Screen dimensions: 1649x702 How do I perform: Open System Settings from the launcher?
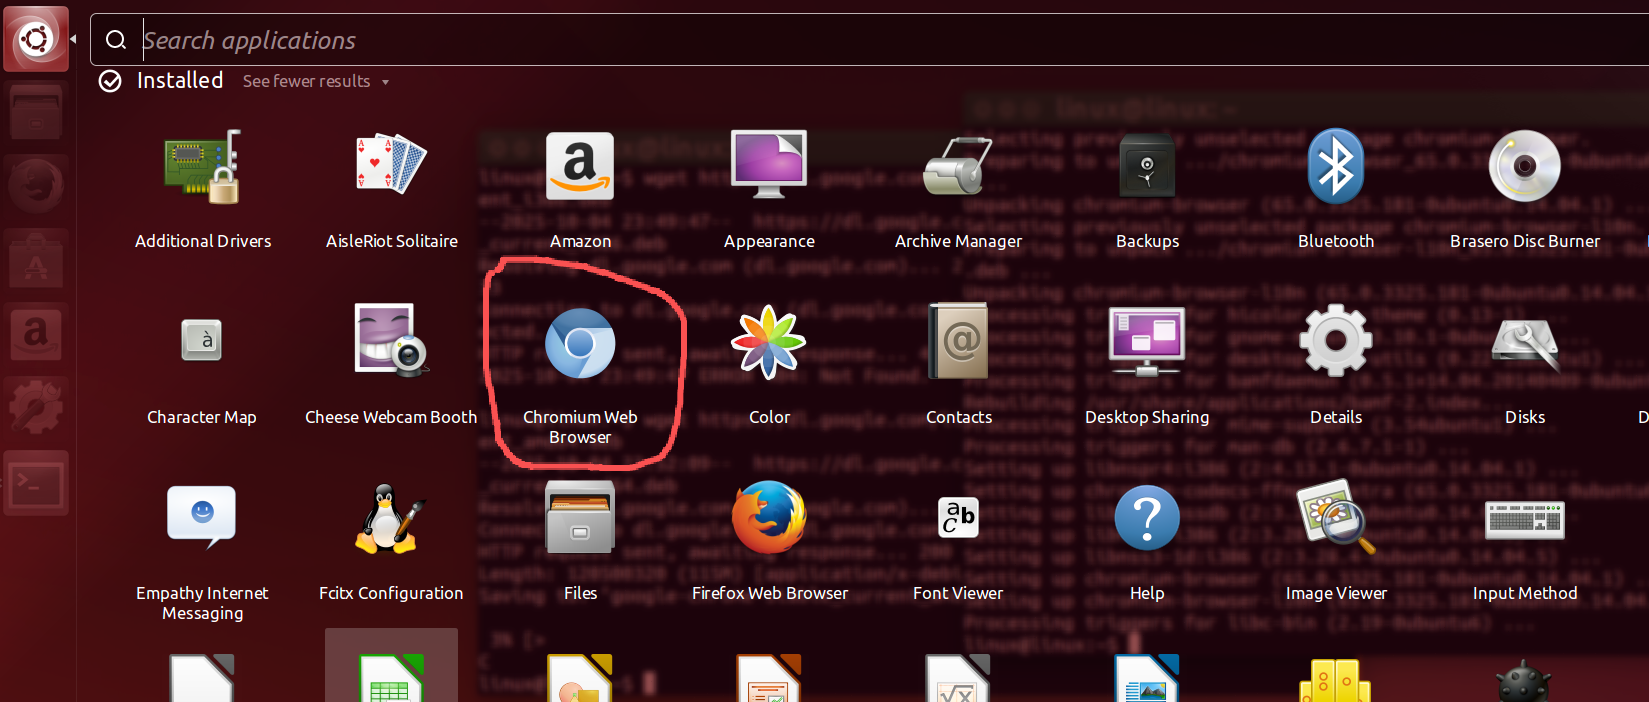(x=36, y=408)
